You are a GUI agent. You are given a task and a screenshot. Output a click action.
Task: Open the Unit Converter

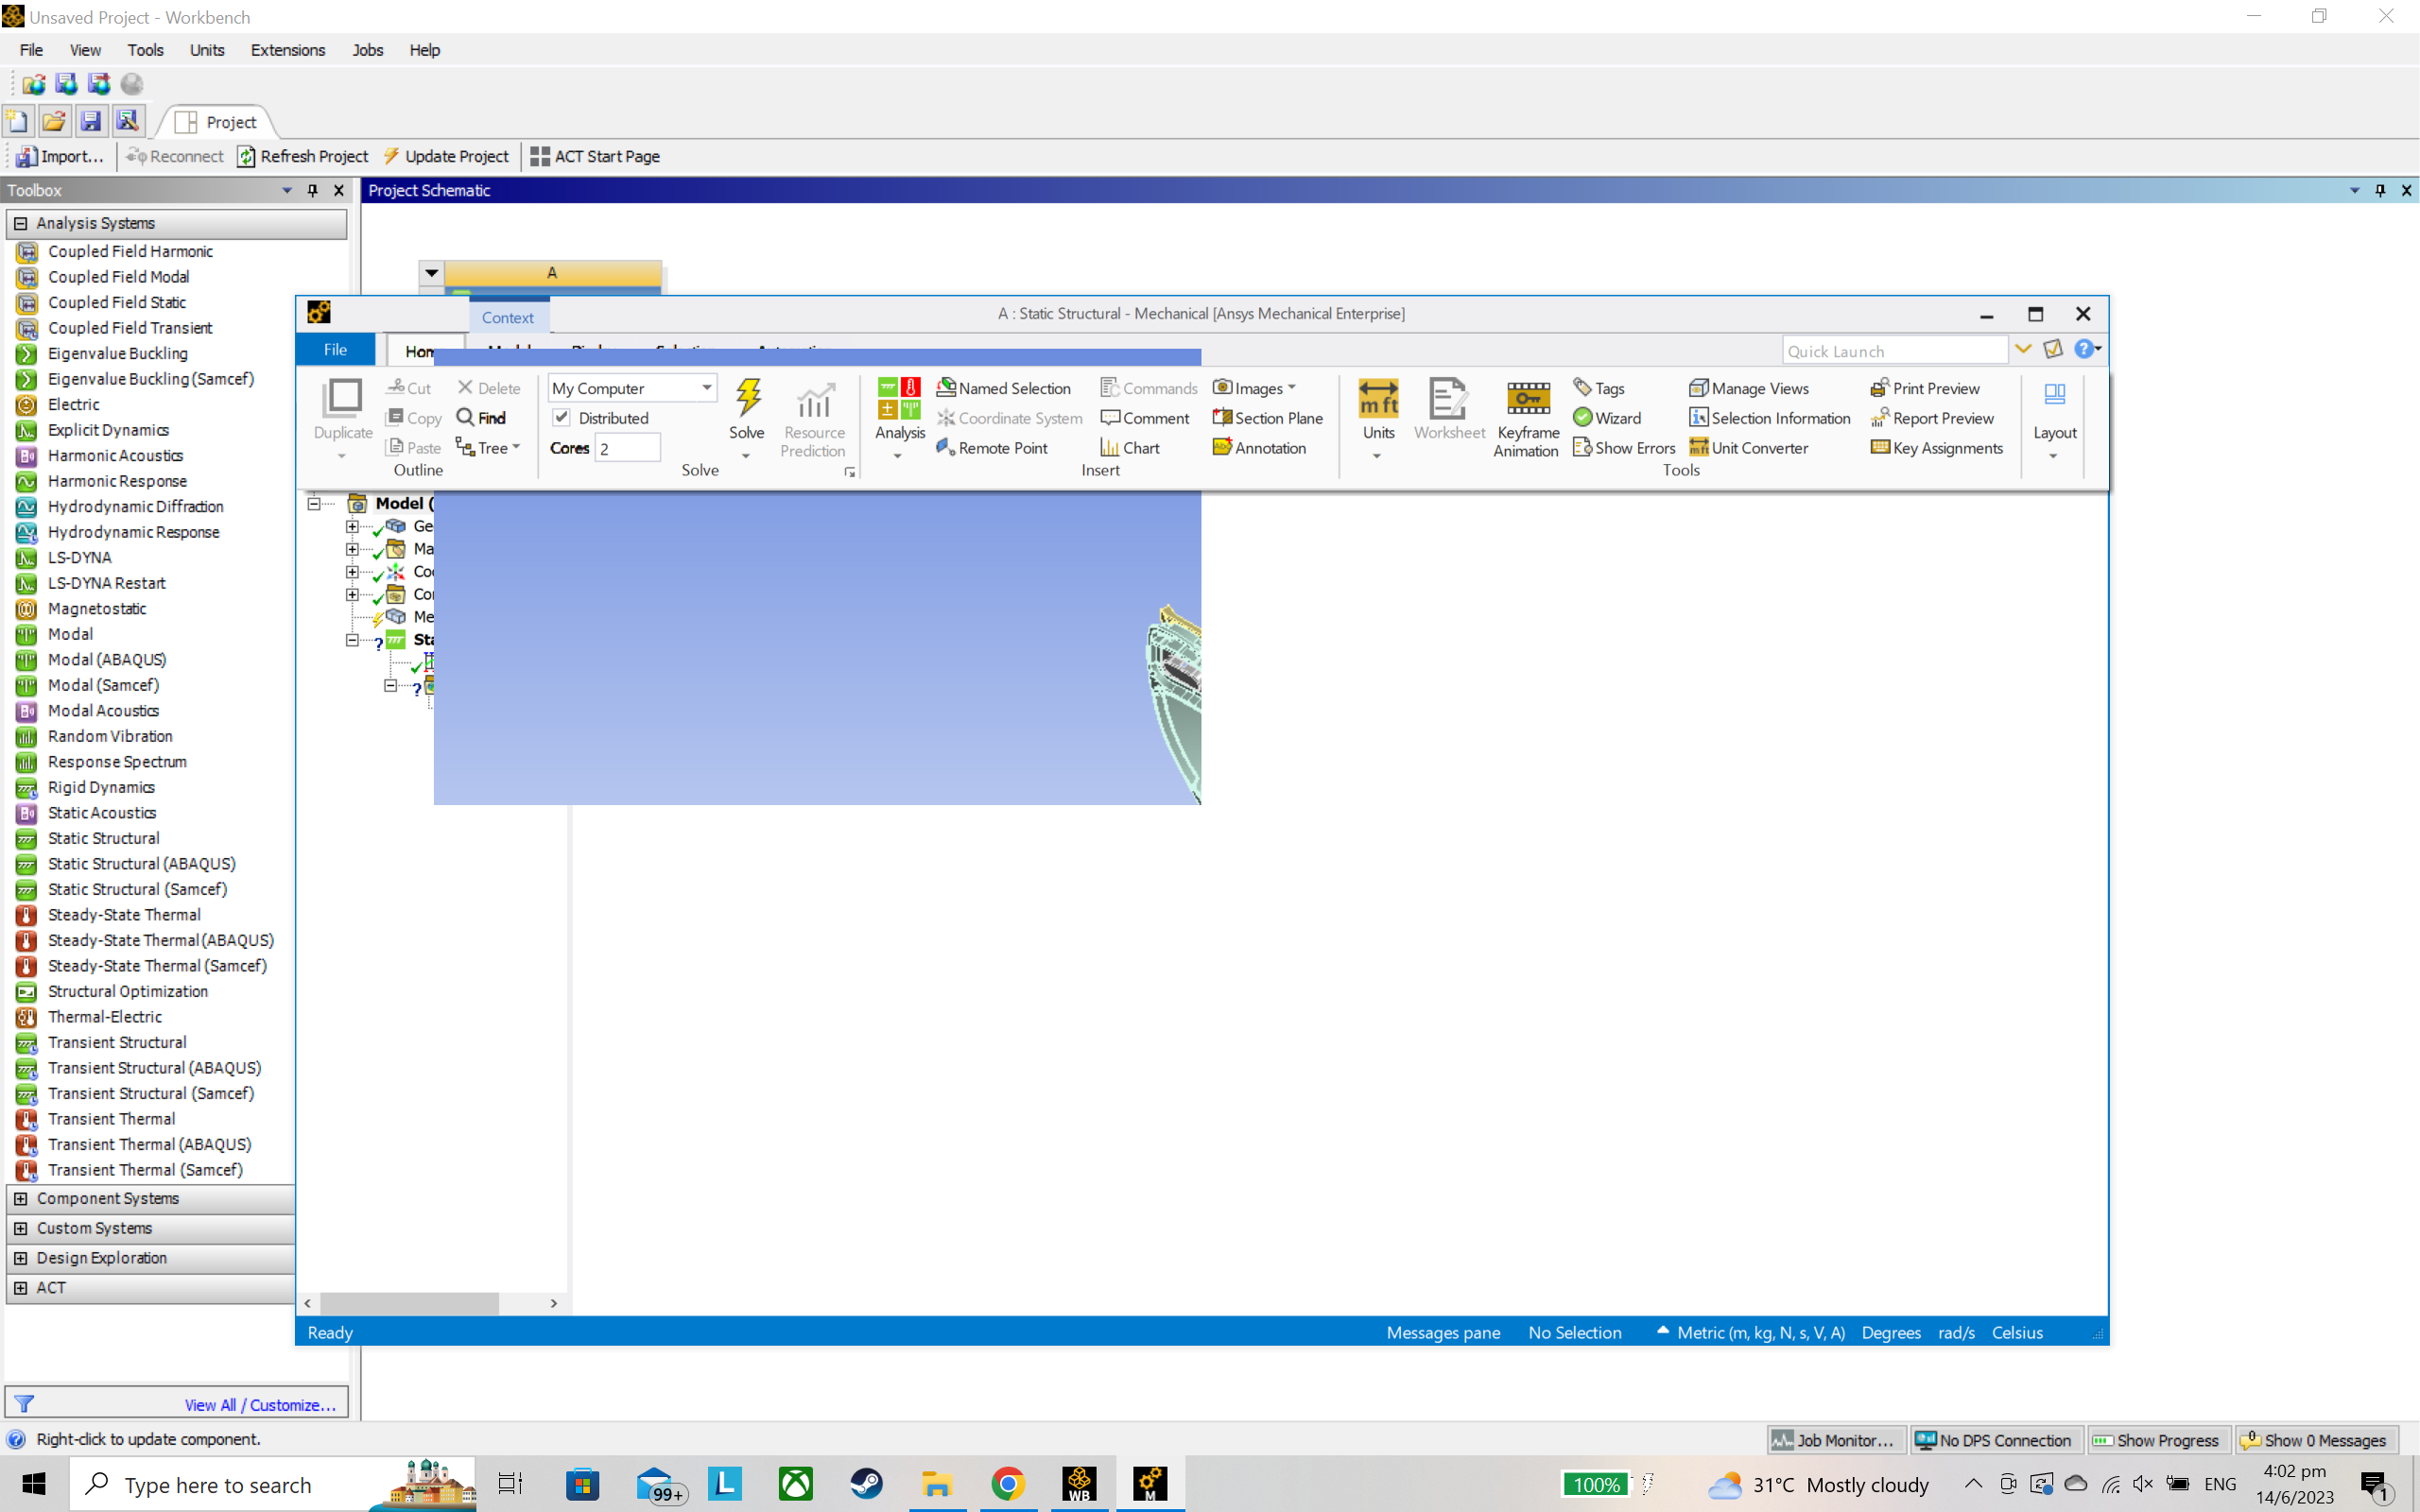coord(1748,448)
